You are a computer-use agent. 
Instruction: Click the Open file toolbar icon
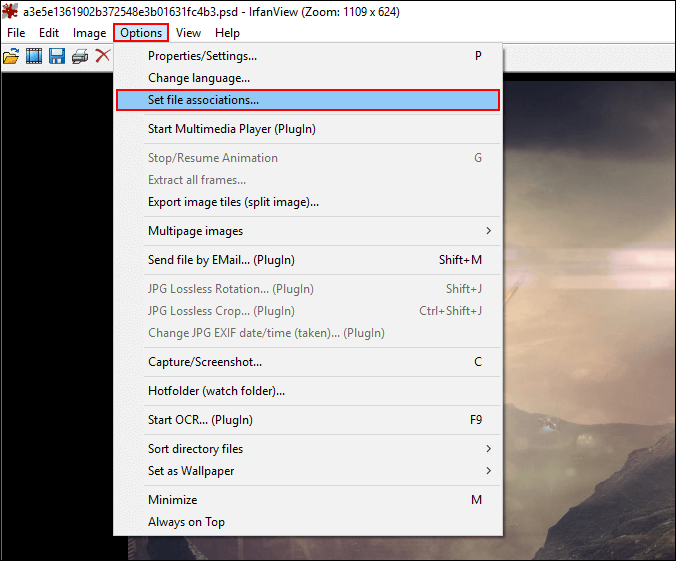pyautogui.click(x=11, y=56)
